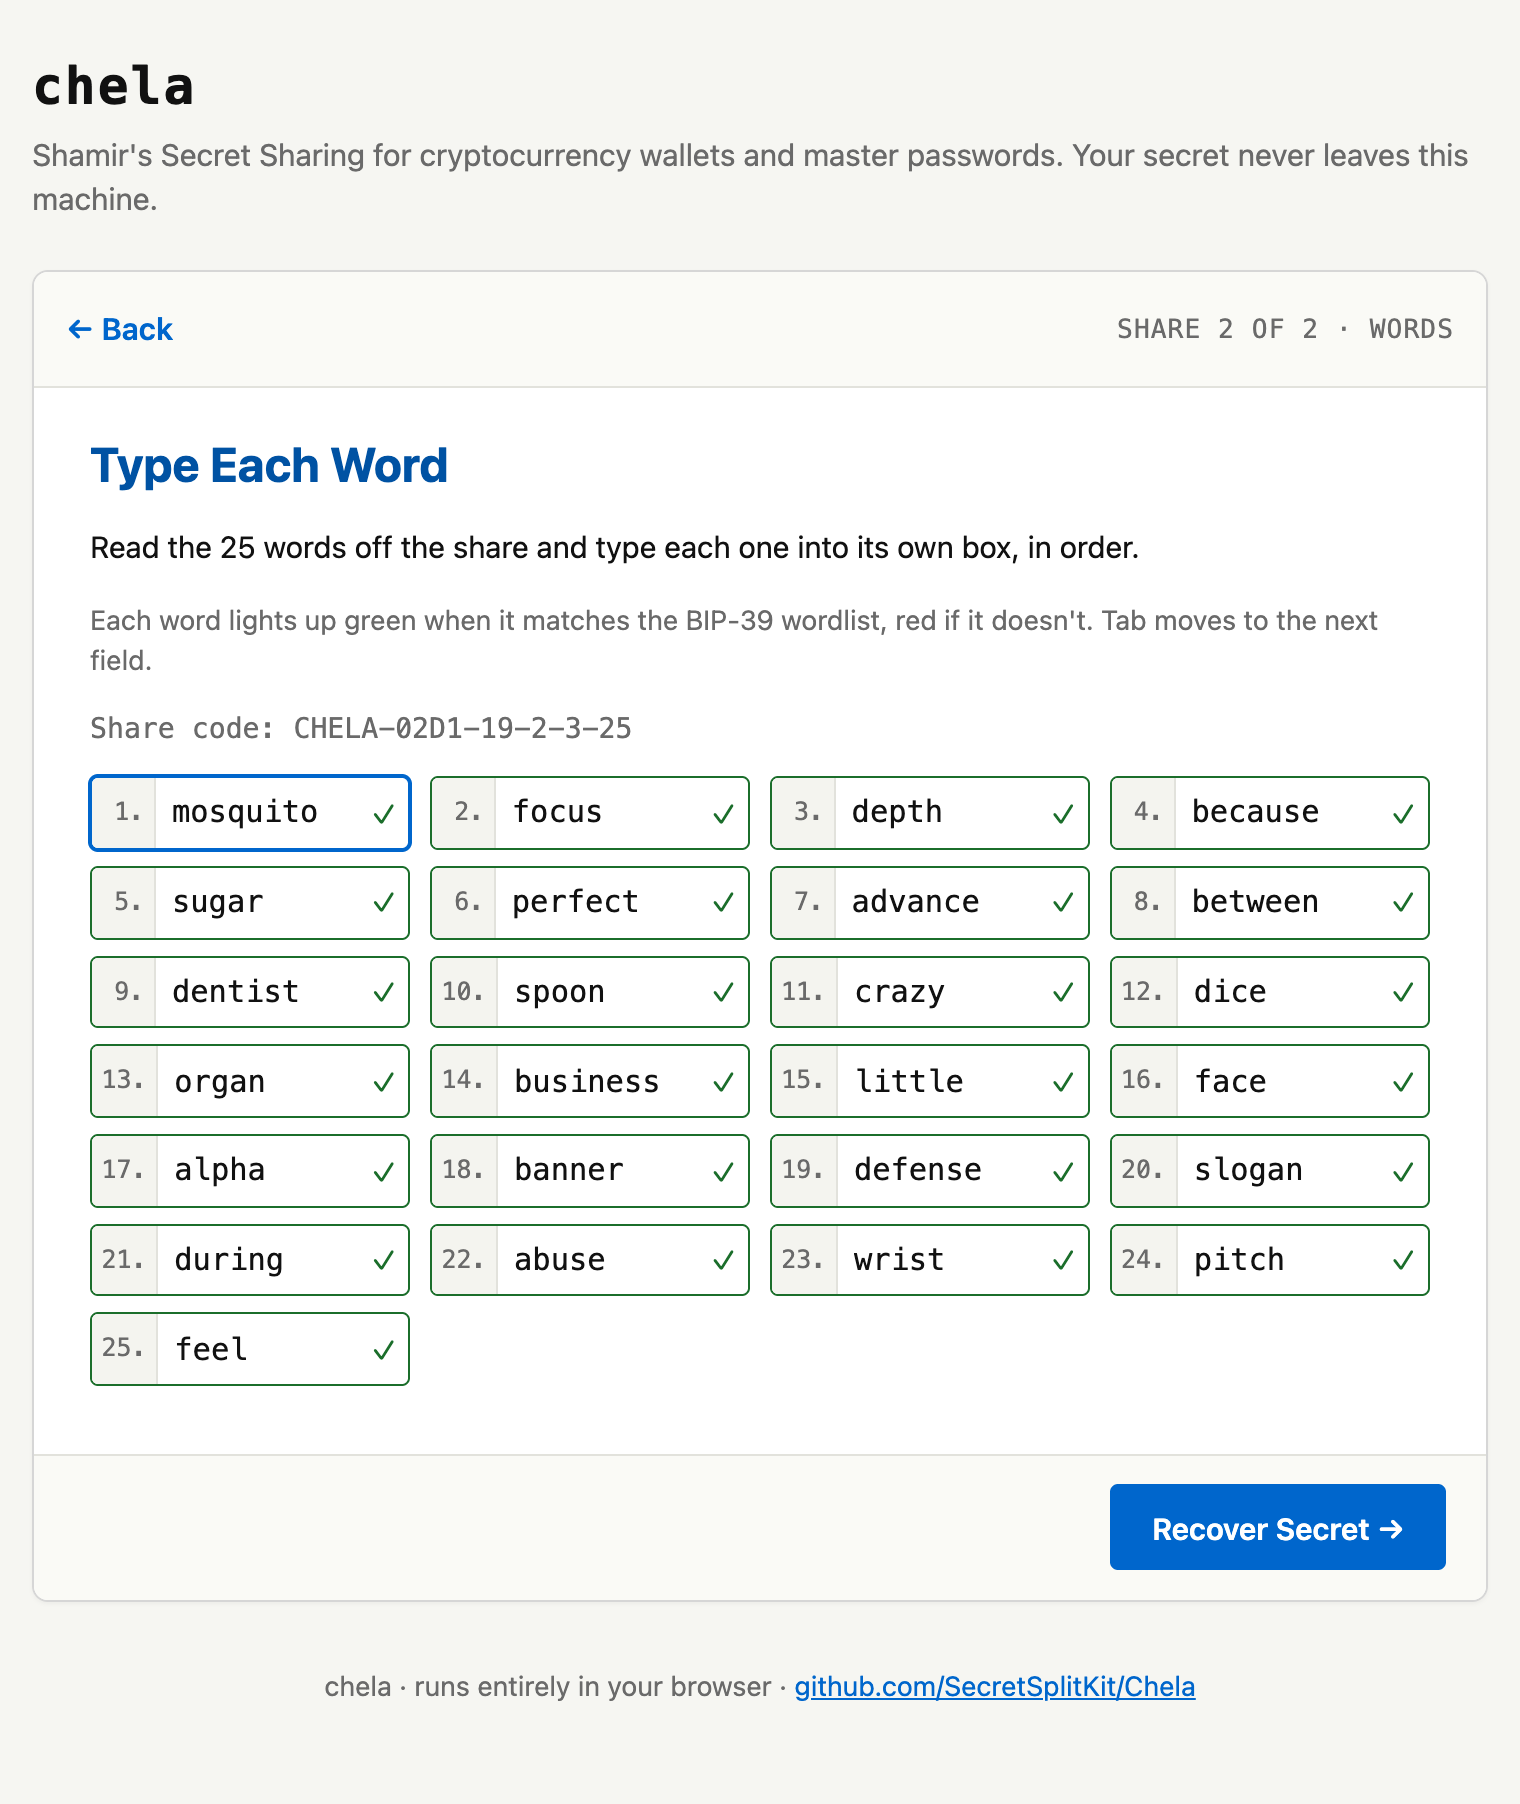Image resolution: width=1520 pixels, height=1804 pixels.
Task: Select the defense word field
Action: point(930,1171)
